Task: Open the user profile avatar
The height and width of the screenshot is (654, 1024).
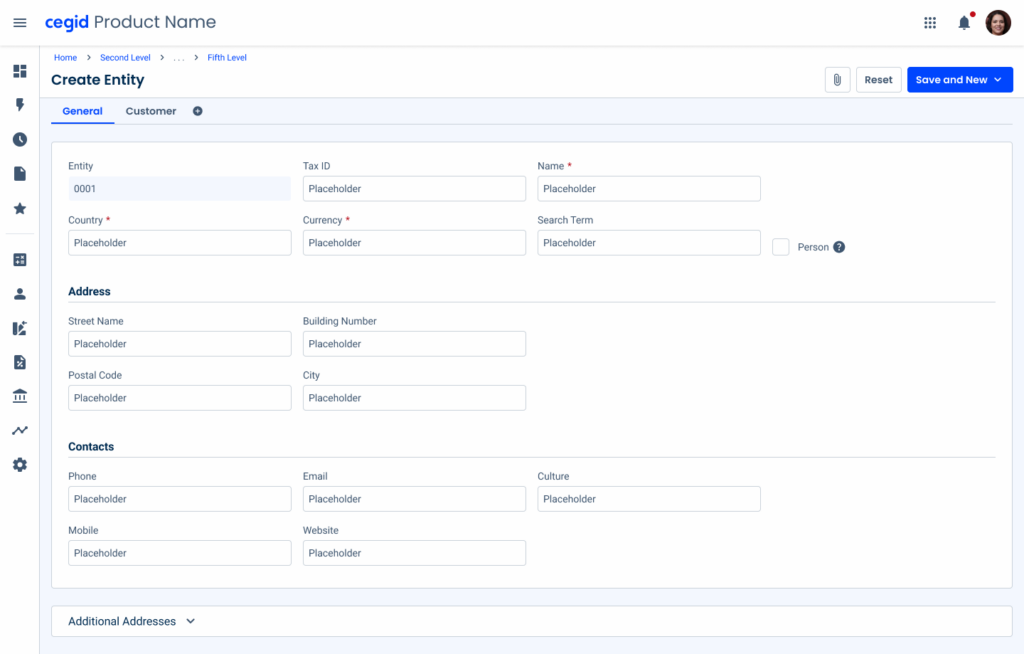Action: pyautogui.click(x=998, y=23)
